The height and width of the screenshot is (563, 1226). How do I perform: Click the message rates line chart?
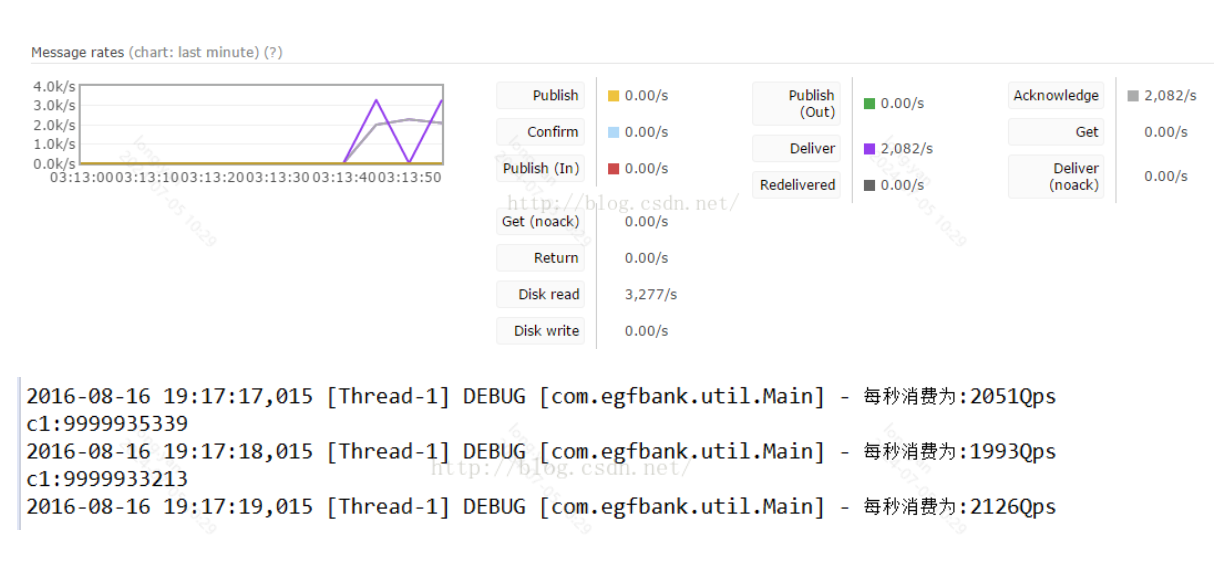[261, 124]
